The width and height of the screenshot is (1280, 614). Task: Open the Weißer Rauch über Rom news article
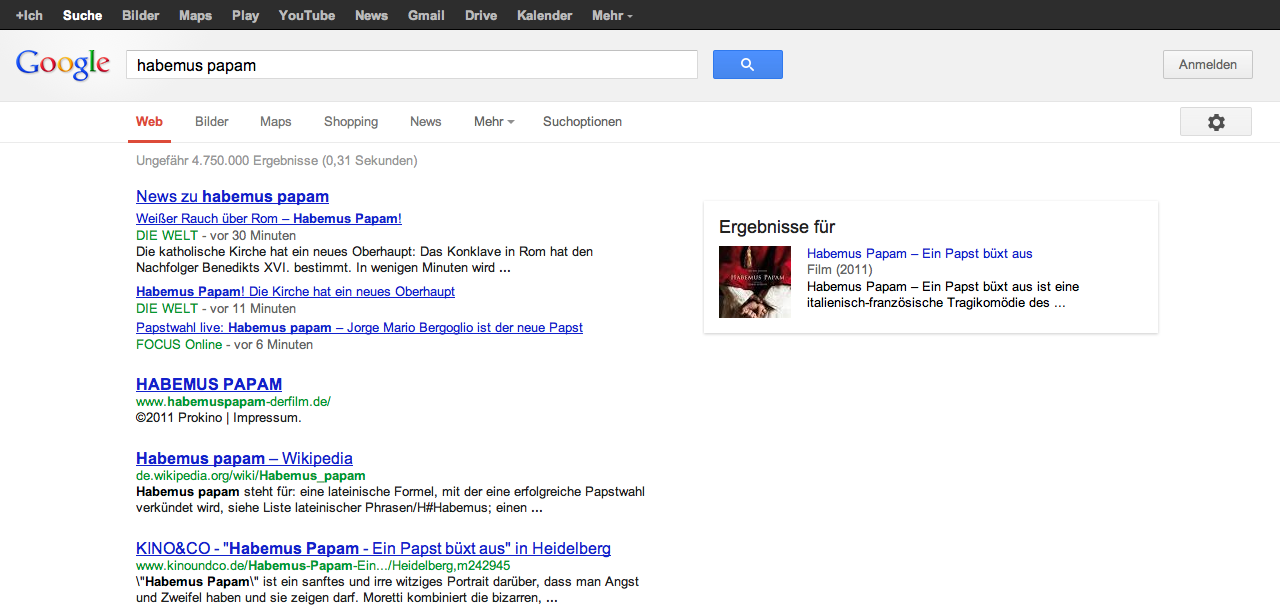click(x=268, y=219)
